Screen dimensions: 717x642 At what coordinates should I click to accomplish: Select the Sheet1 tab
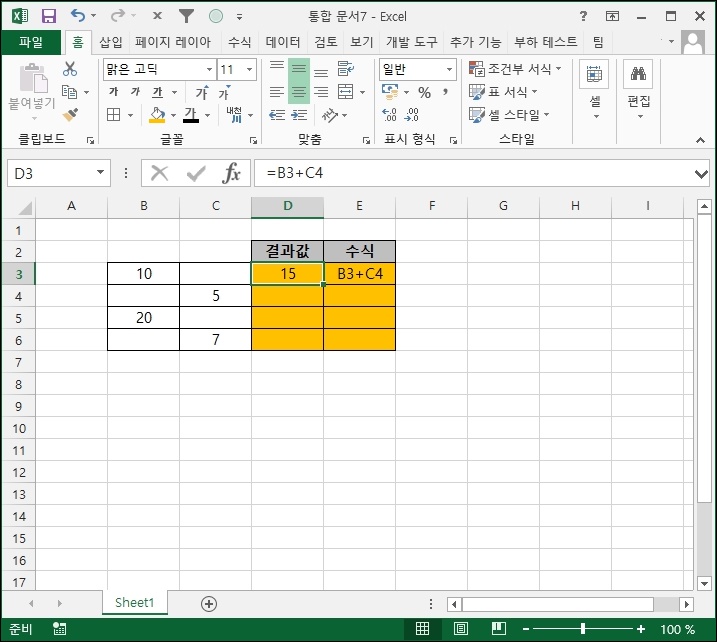[x=134, y=603]
